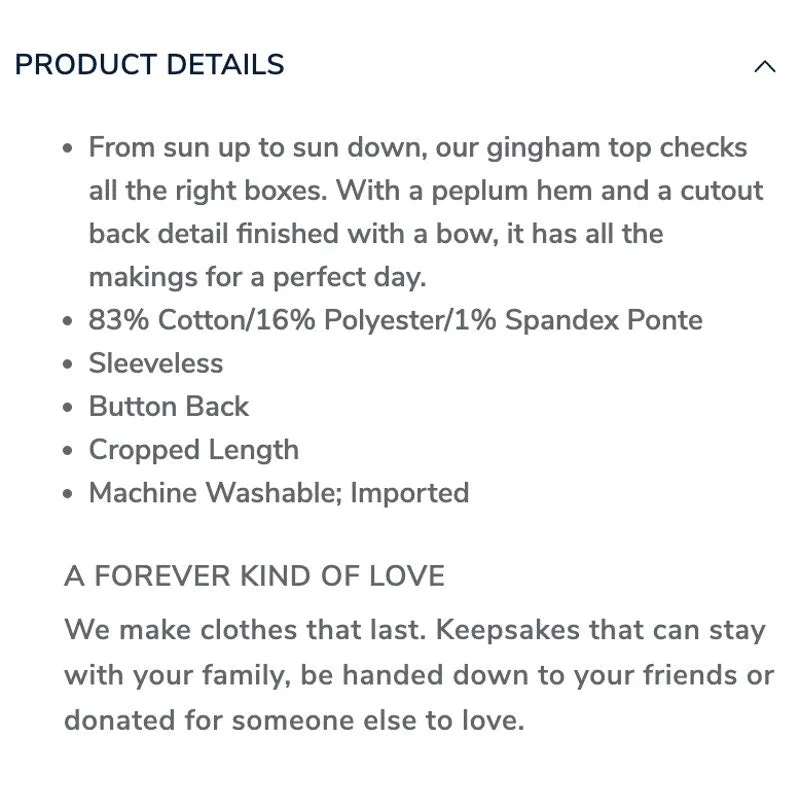Click the 83% Cotton fabric composition text
The image size is (800, 800).
point(395,320)
